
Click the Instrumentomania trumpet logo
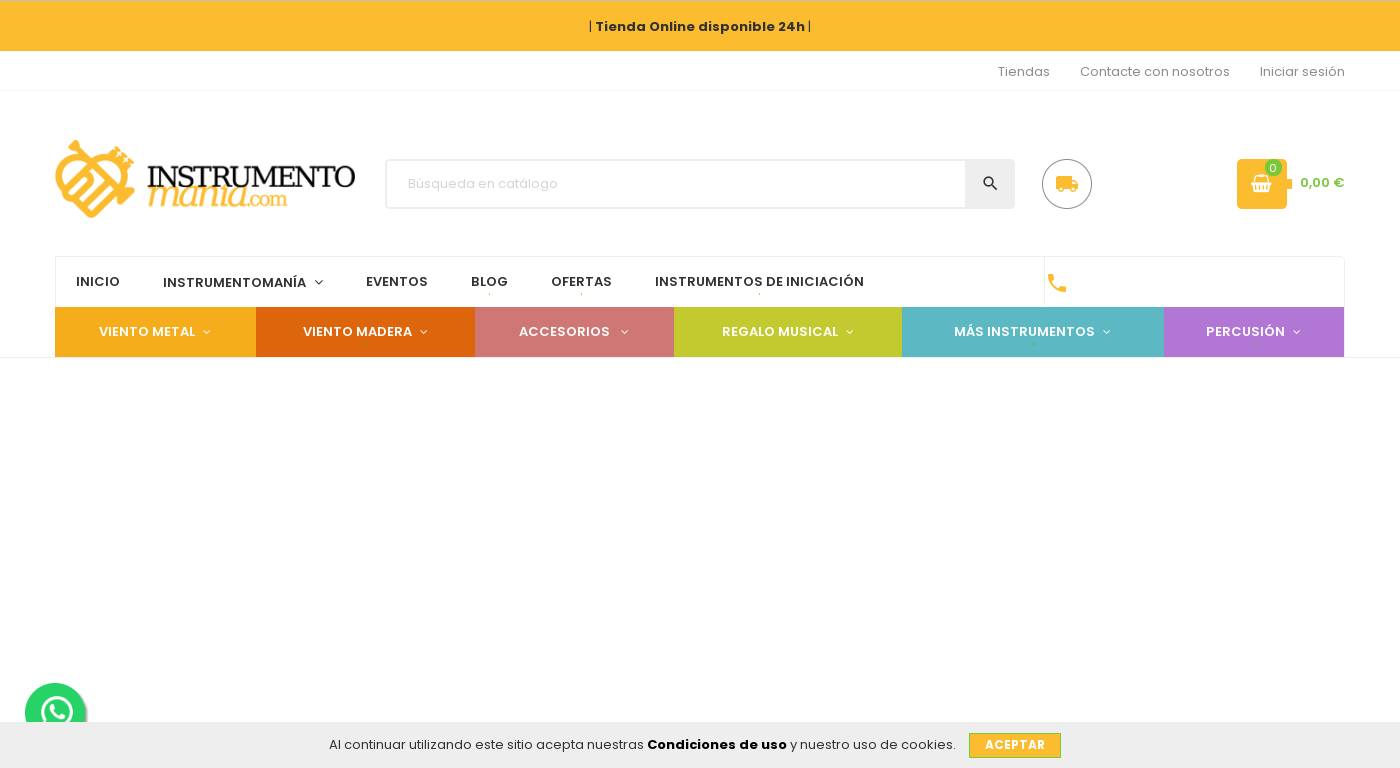tap(205, 179)
